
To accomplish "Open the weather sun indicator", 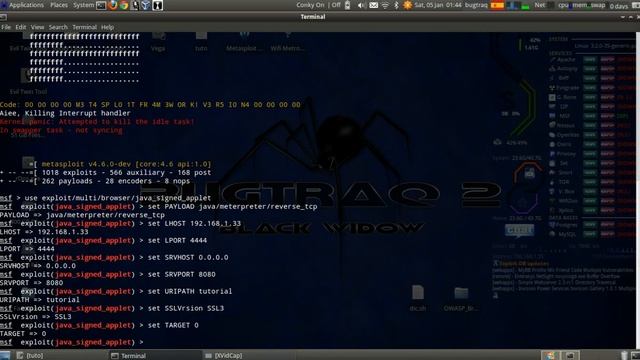I will 407,5.
